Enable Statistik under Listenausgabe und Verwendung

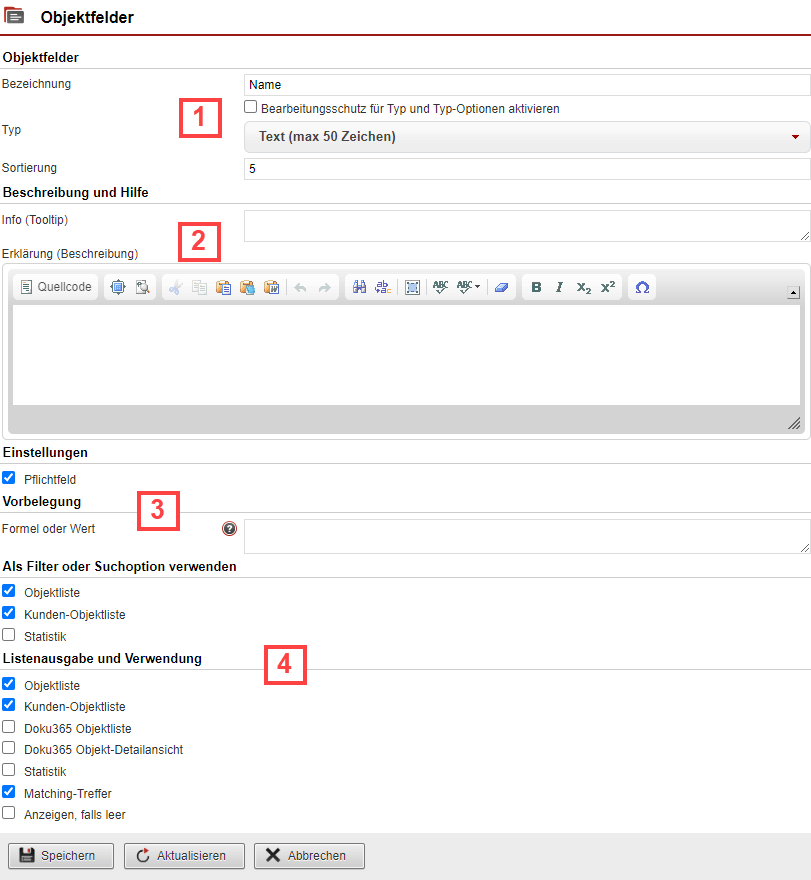(x=9, y=770)
